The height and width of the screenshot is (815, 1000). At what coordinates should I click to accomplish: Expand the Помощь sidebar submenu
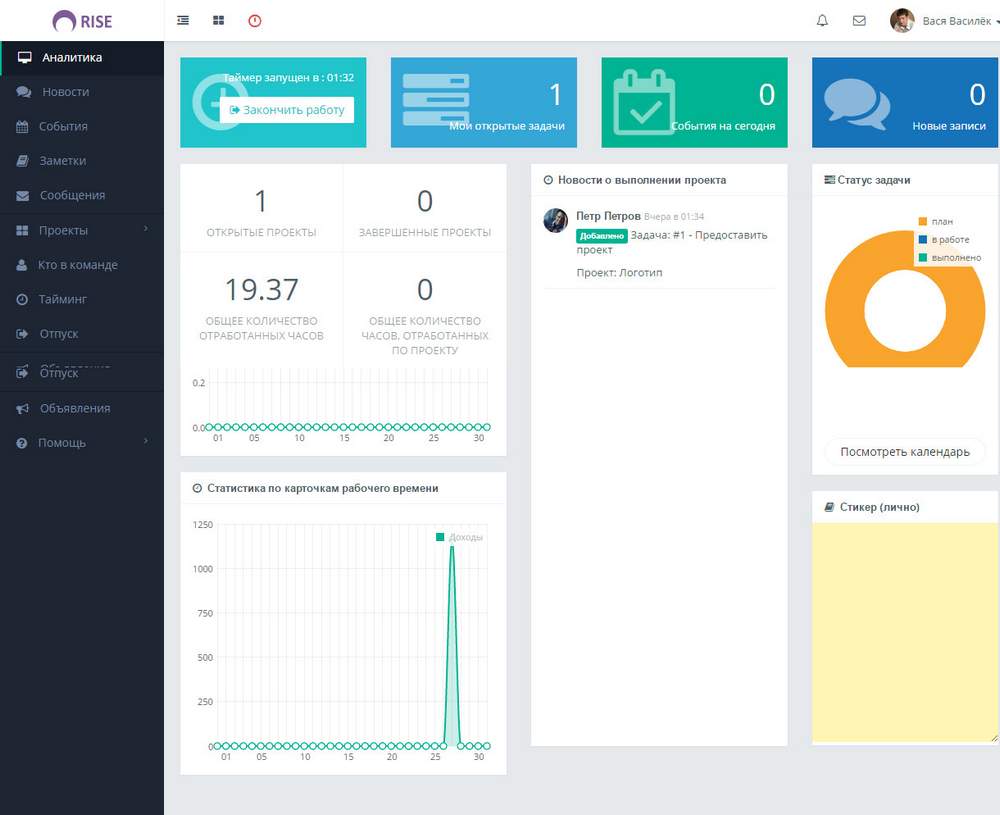coord(82,442)
